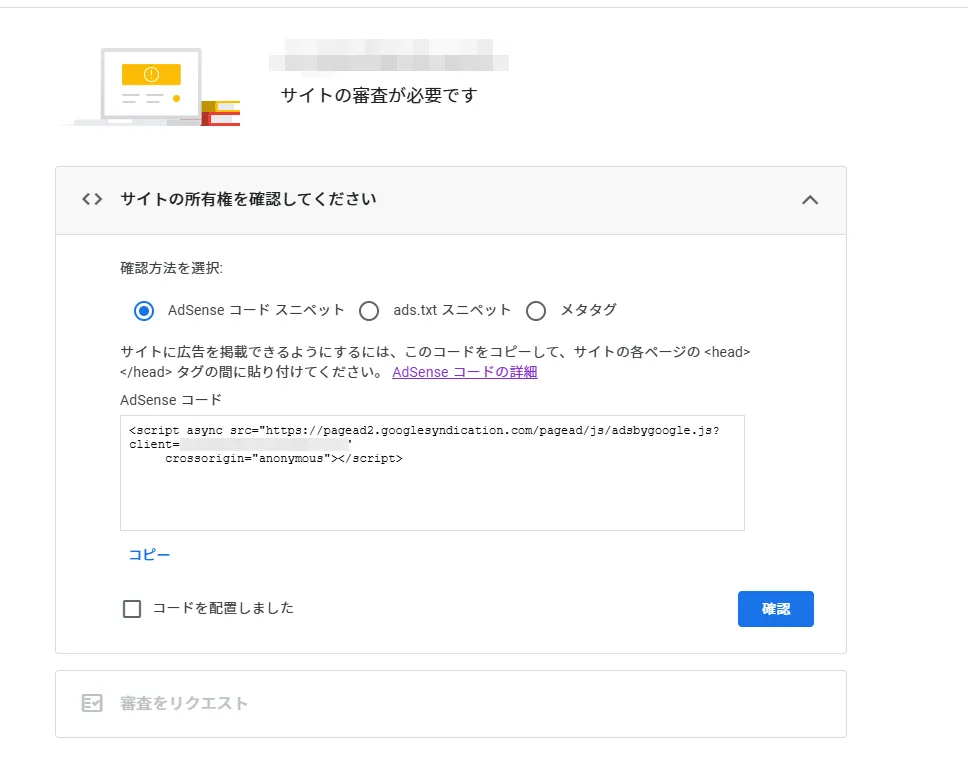
Task: Open the AdSense コードの詳細 link
Action: click(x=465, y=372)
